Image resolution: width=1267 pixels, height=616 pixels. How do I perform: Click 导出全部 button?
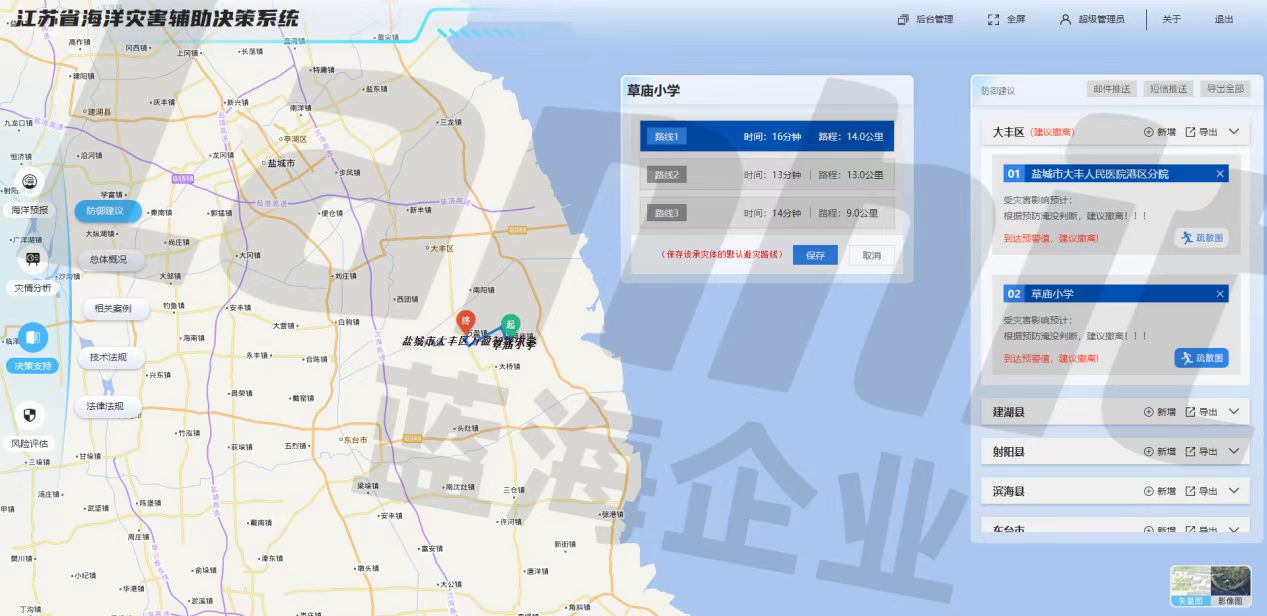(1223, 89)
